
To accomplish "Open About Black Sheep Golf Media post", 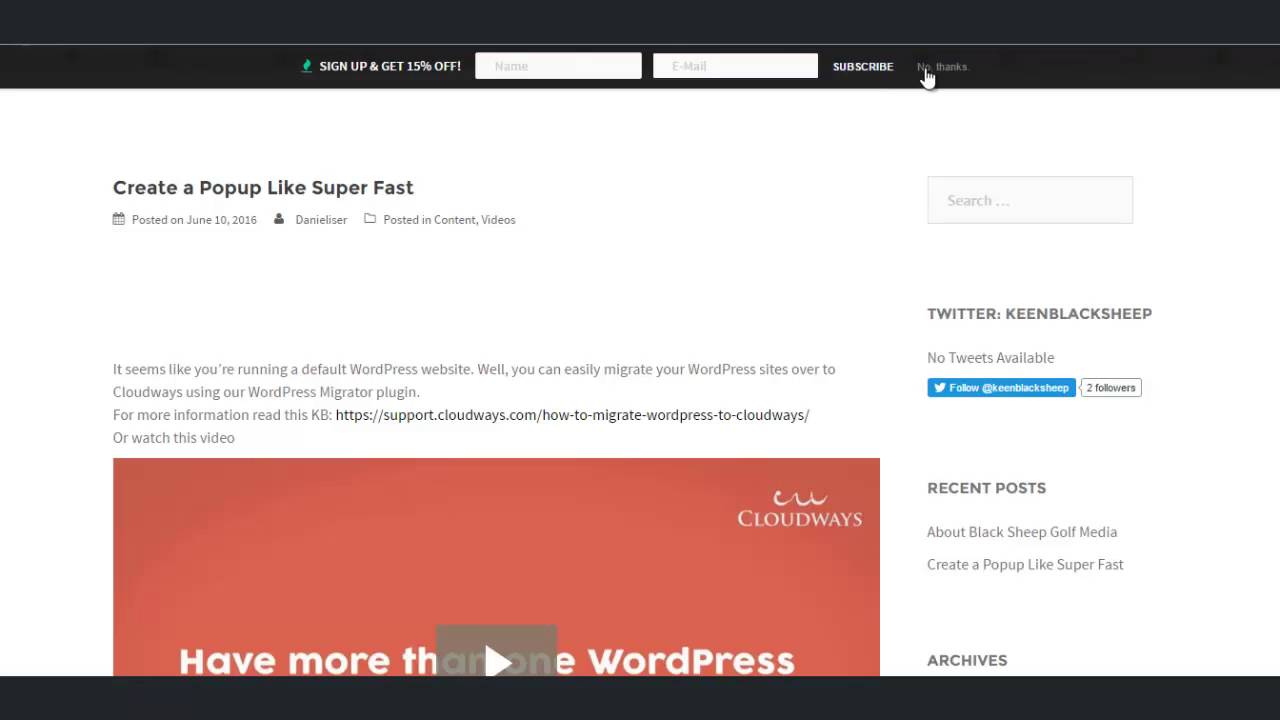I will coord(1022,532).
